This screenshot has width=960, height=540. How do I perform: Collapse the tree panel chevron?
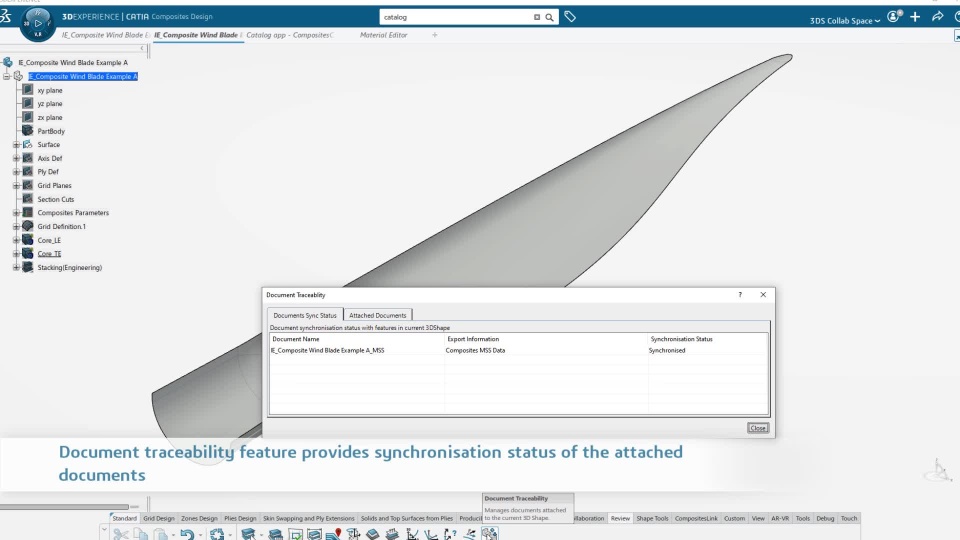pos(142,48)
